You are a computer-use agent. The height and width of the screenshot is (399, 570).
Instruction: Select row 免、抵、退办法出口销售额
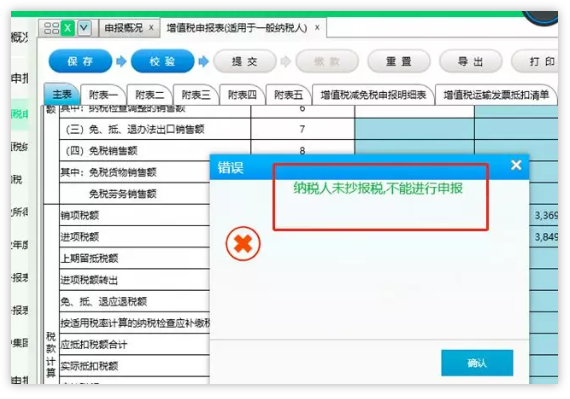pos(155,129)
